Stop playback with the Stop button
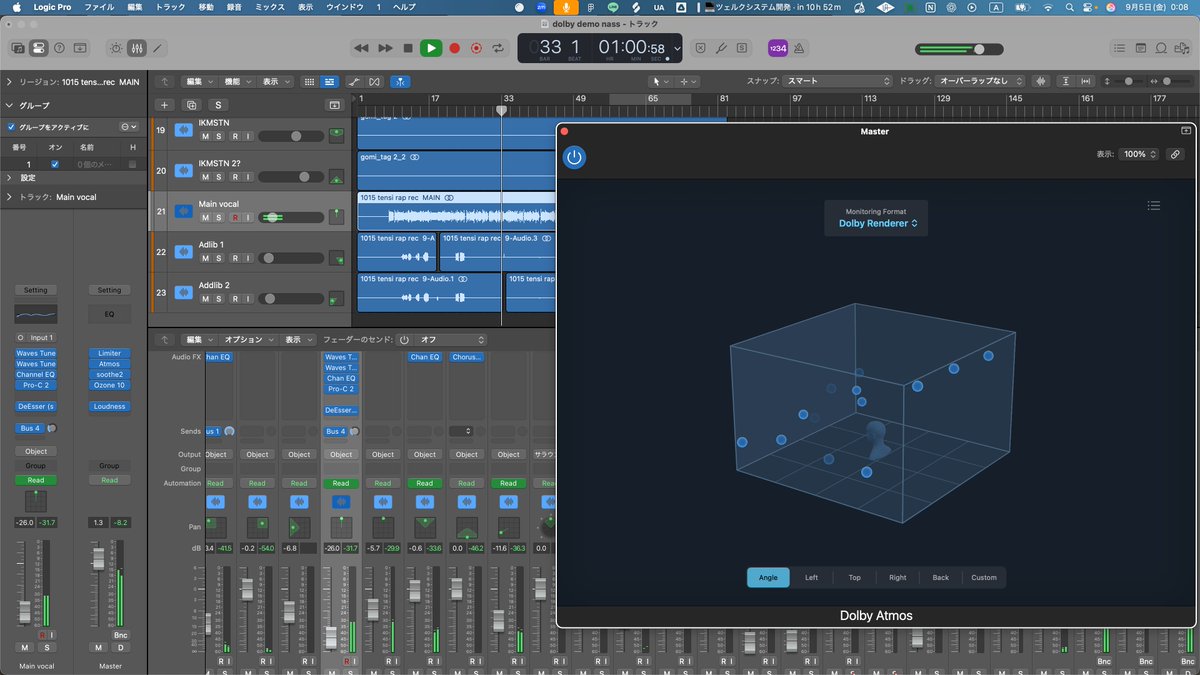Screen dimensions: 1200x675 408,47
